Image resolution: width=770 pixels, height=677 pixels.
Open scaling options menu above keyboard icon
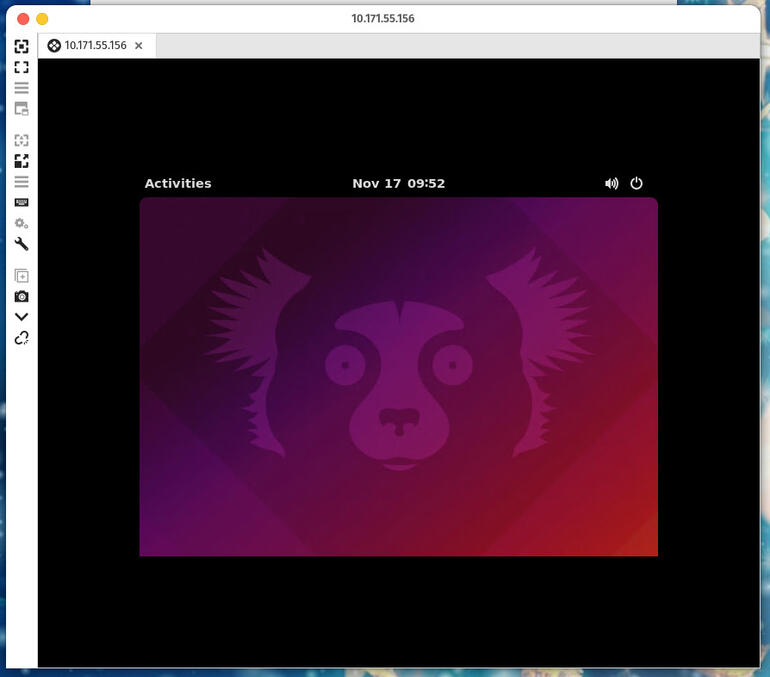point(21,182)
